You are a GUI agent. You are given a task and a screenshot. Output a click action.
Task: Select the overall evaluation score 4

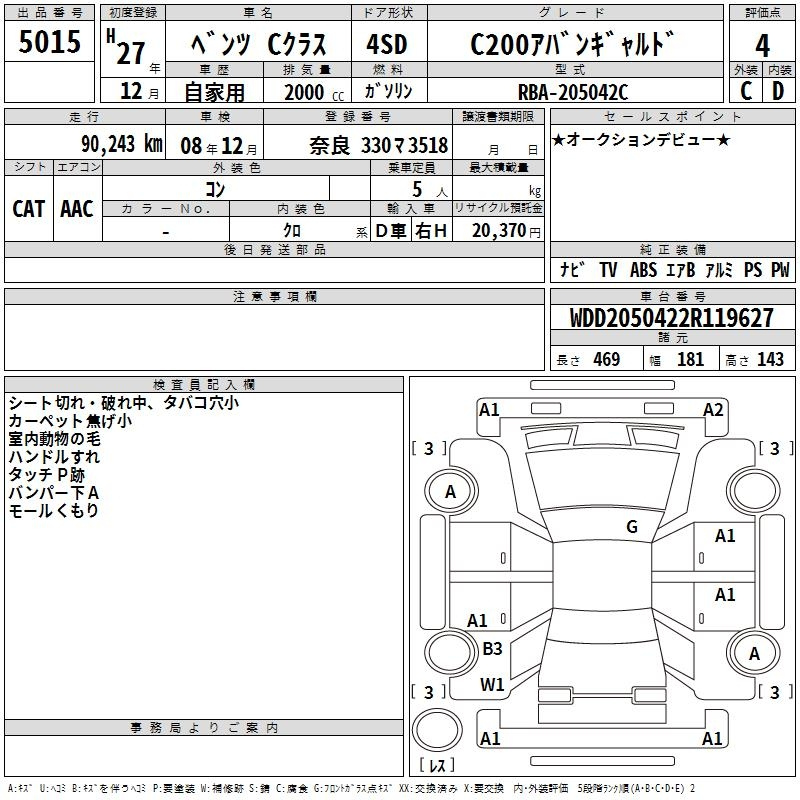coord(762,44)
